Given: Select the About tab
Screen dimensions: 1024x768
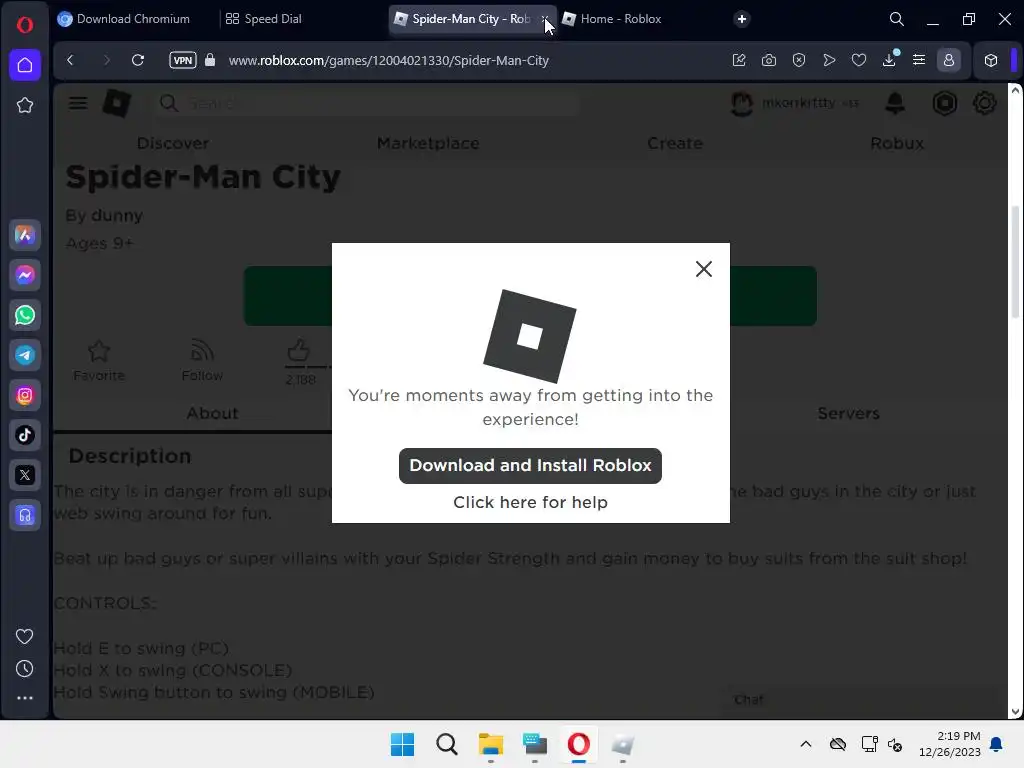Looking at the screenshot, I should [212, 413].
